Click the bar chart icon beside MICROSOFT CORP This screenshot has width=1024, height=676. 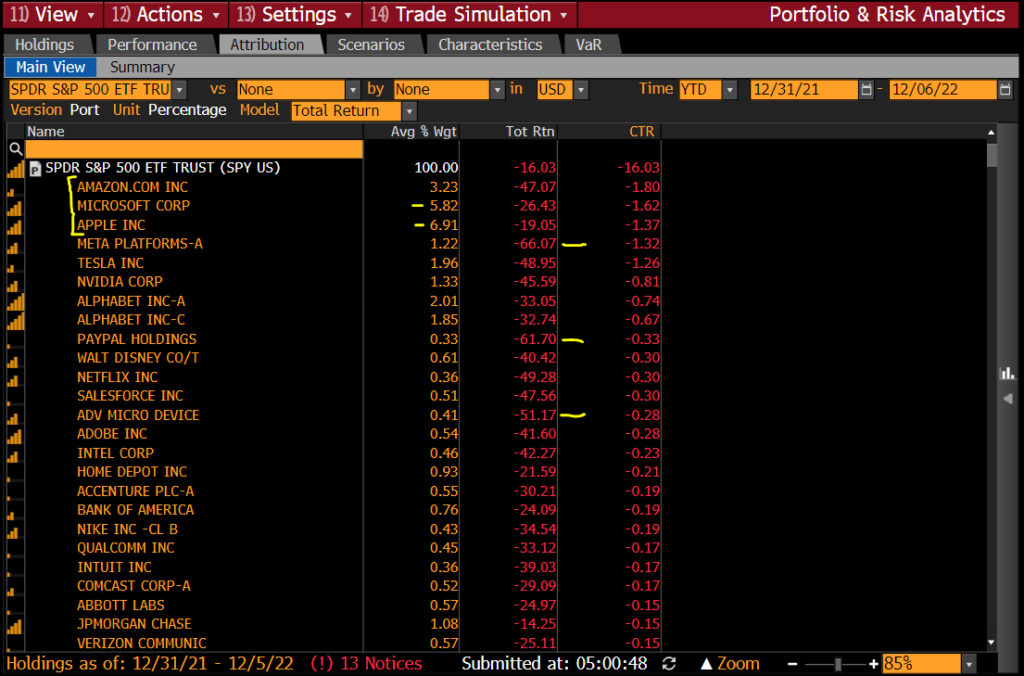tap(14, 208)
